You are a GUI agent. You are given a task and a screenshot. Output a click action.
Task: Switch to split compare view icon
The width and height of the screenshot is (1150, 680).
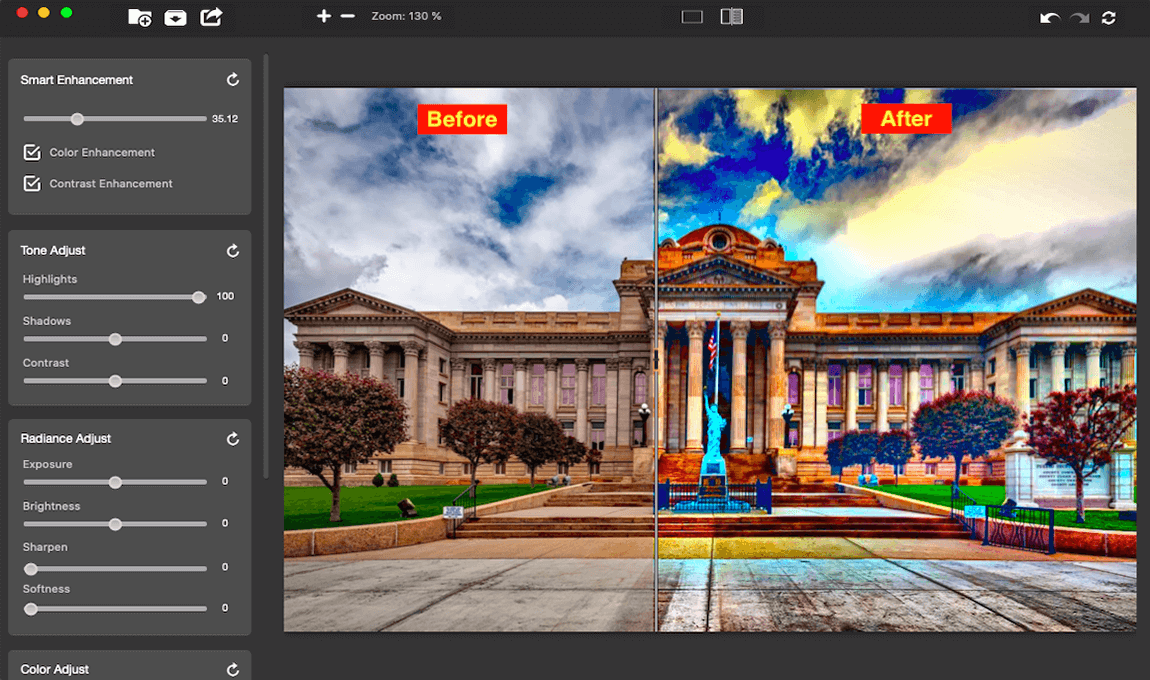tap(731, 16)
